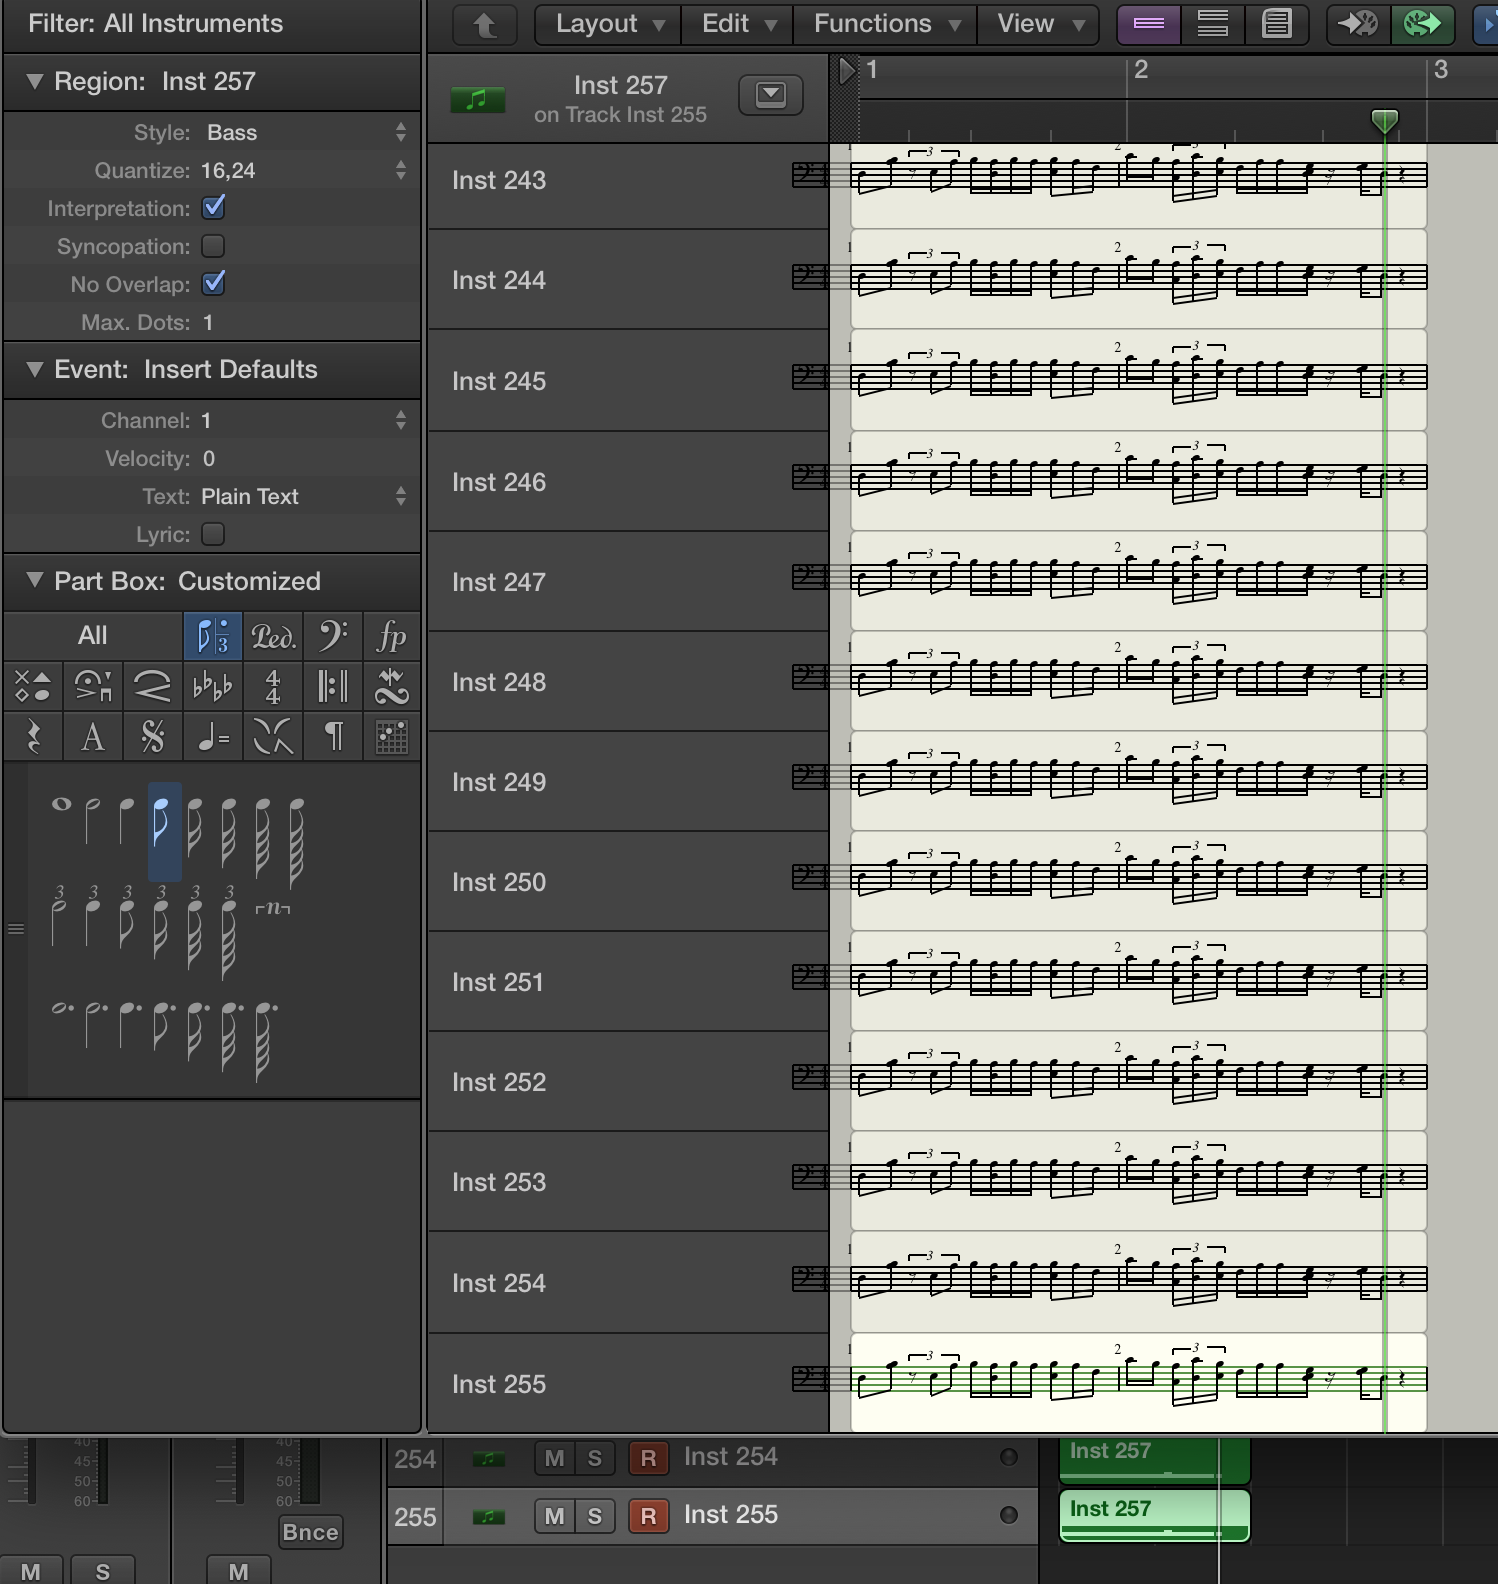Record-enable track Inst 255
Screen dimensions: 1498x1584
point(648,1516)
